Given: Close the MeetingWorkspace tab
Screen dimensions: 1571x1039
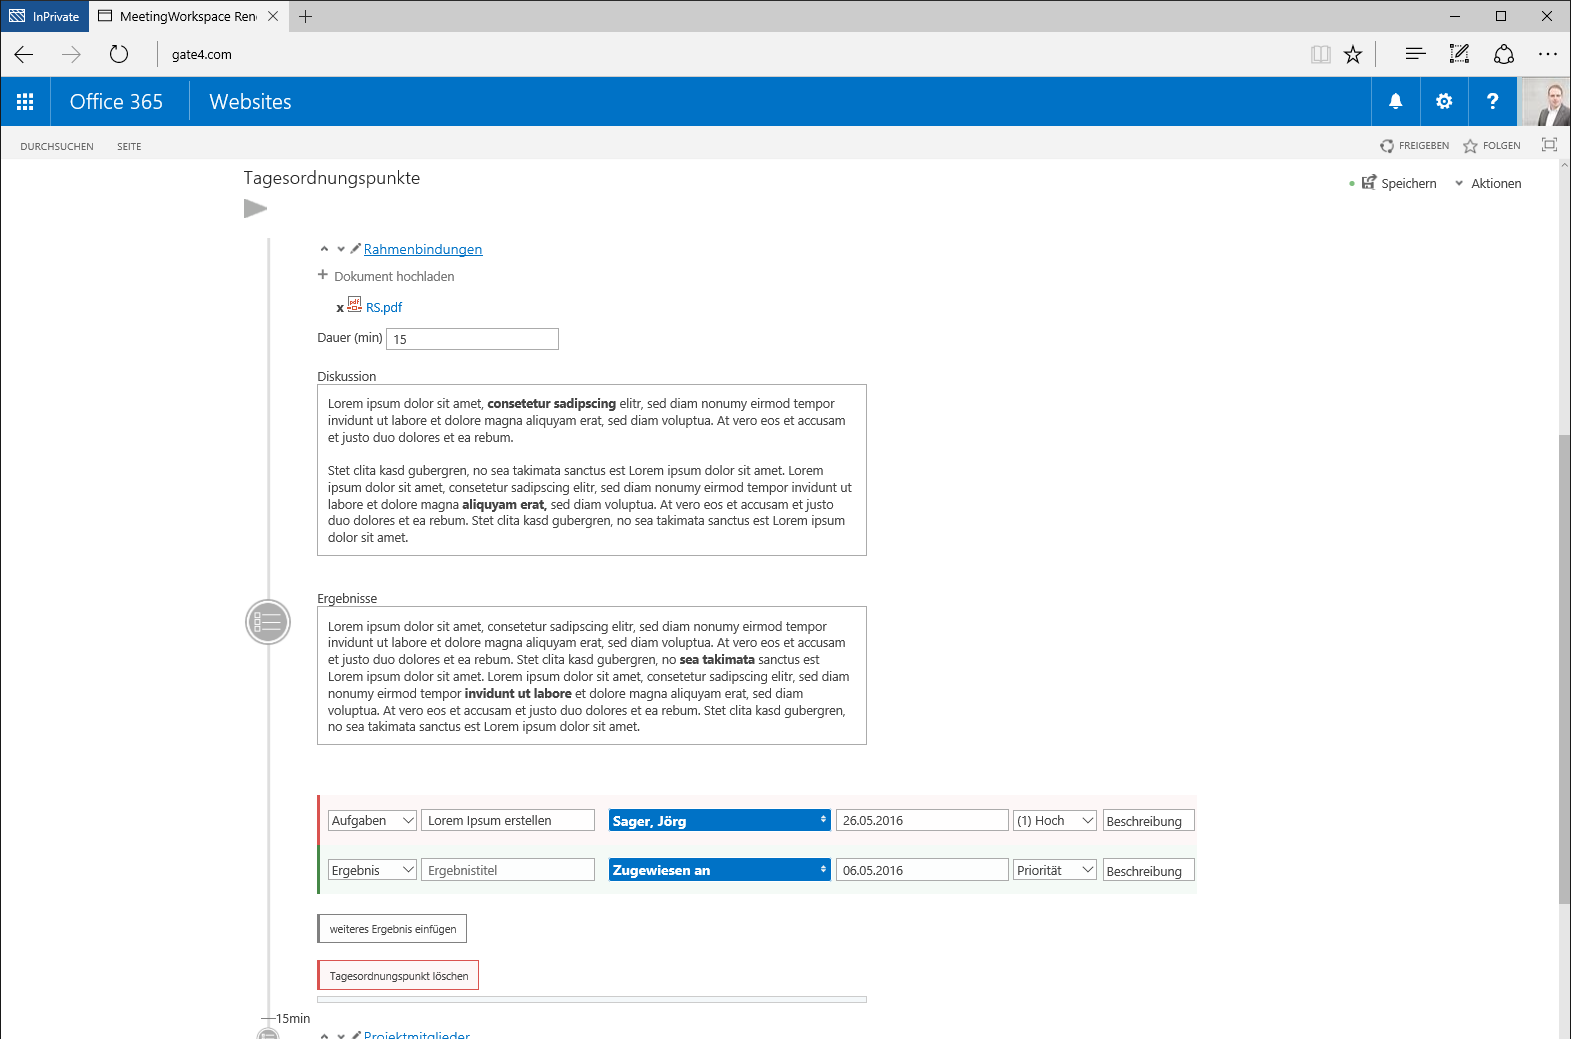Looking at the screenshot, I should (273, 16).
